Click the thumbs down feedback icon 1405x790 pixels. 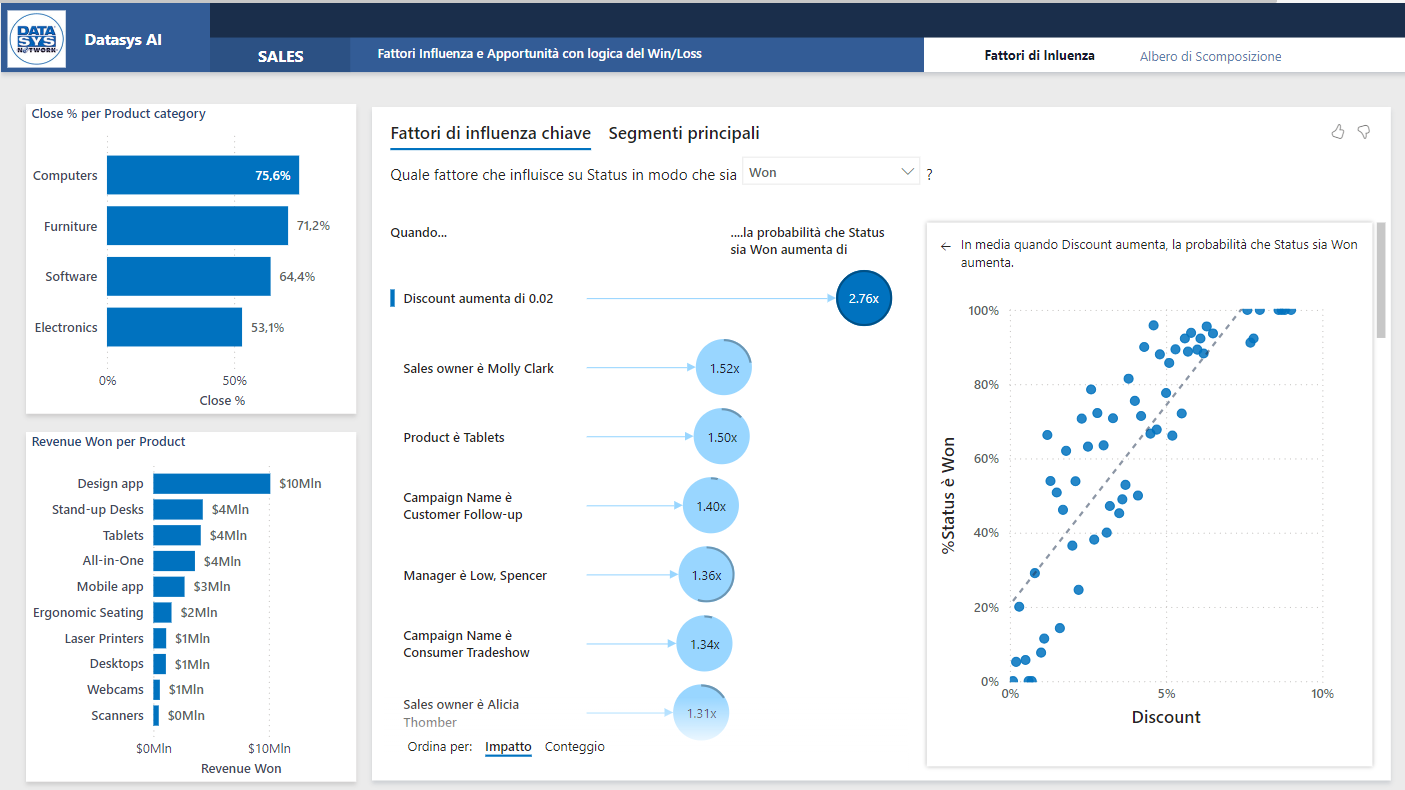click(x=1364, y=132)
